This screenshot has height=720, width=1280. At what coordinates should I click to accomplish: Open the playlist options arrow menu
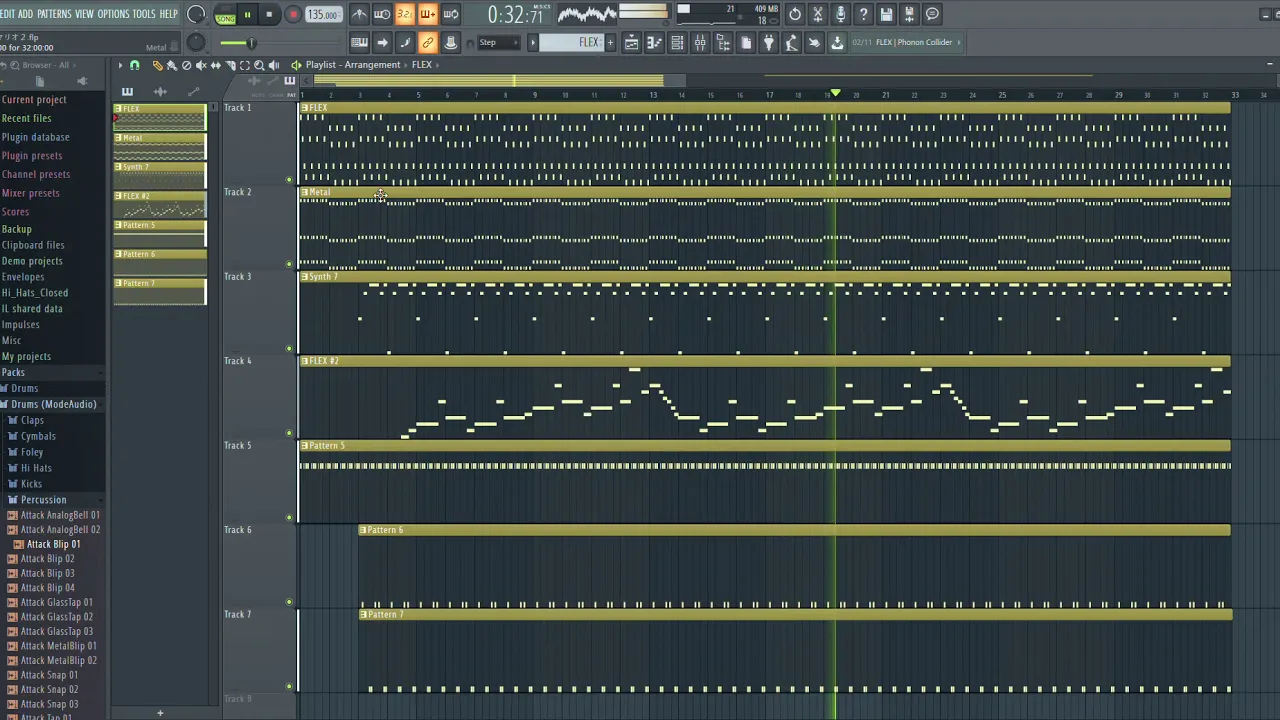click(x=120, y=65)
